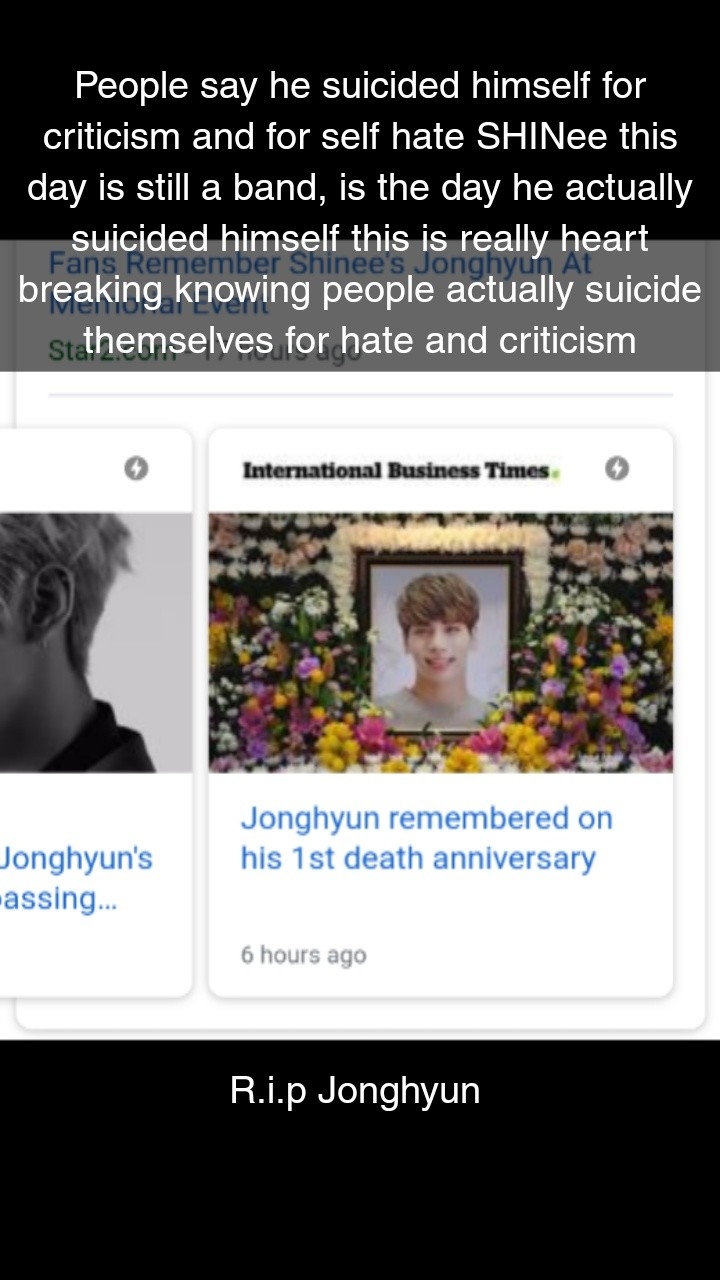Open the "Jonghyun's passing..." headline

tap(76, 878)
